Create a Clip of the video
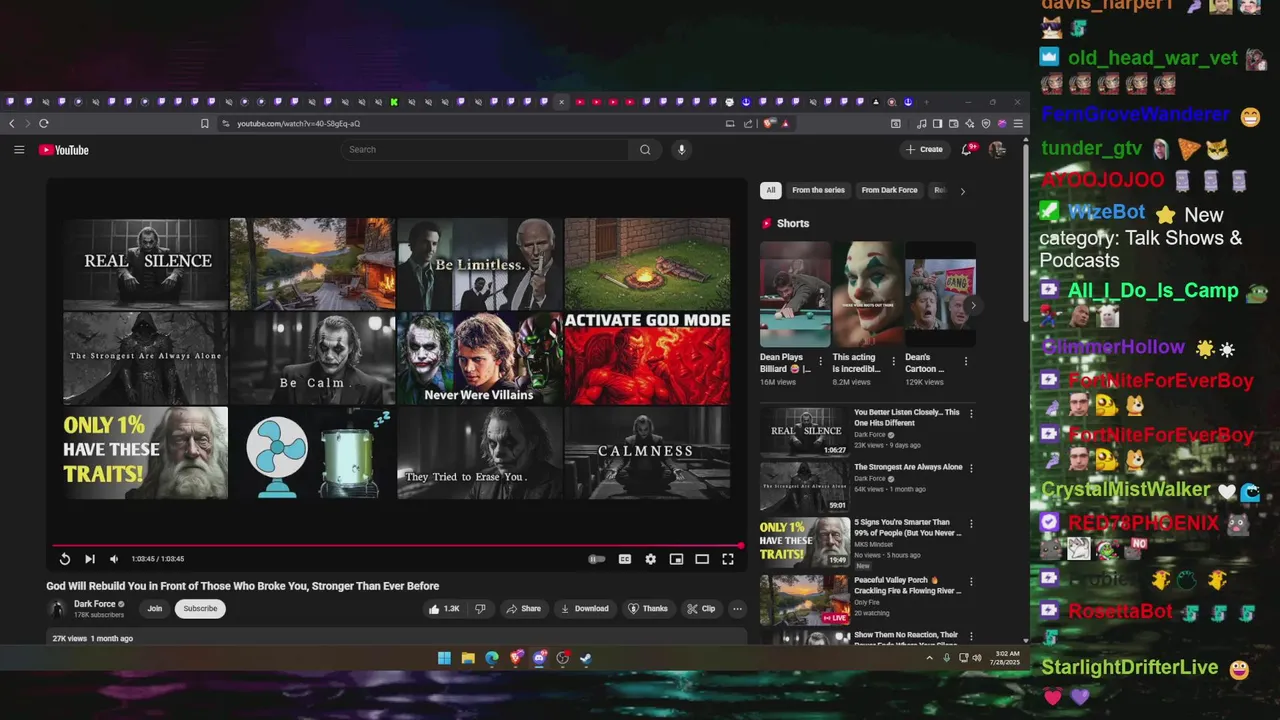Viewport: 1280px width, 720px height. pyautogui.click(x=700, y=608)
